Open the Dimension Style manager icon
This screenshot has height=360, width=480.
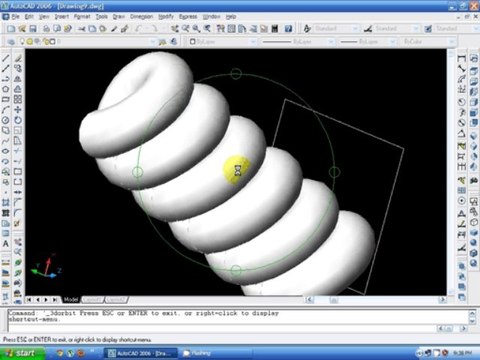point(368,29)
